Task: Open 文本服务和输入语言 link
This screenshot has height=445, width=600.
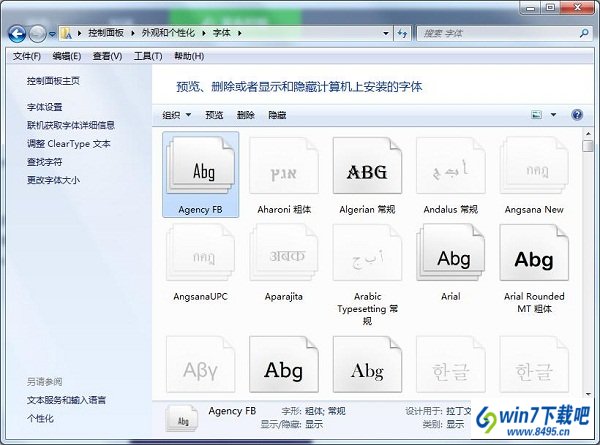Action: coord(66,400)
